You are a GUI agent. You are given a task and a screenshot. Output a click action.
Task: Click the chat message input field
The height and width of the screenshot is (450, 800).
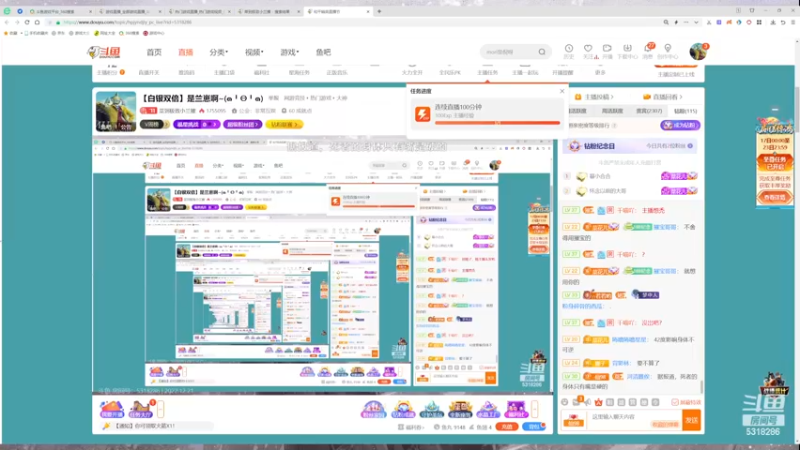point(635,420)
